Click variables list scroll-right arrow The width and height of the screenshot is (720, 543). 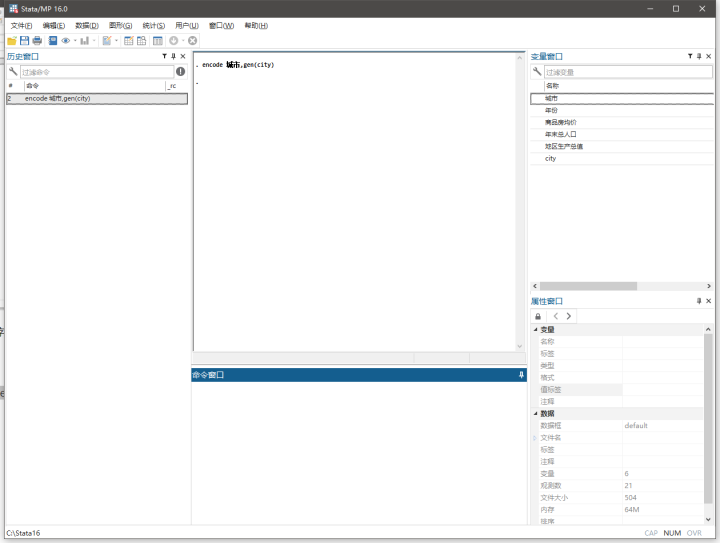click(x=709, y=286)
